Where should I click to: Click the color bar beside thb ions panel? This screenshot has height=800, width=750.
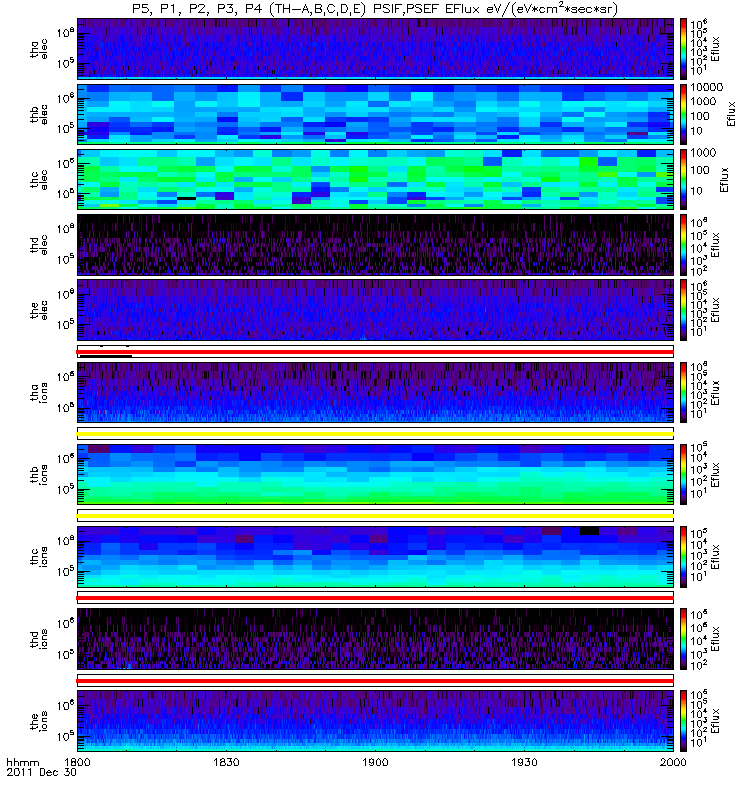683,474
